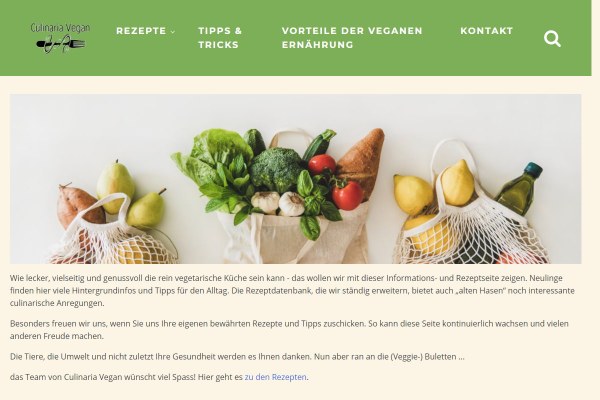Click the sentence 'Die Tiere, die Umwelt'
The height and width of the screenshot is (400, 600).
237,357
